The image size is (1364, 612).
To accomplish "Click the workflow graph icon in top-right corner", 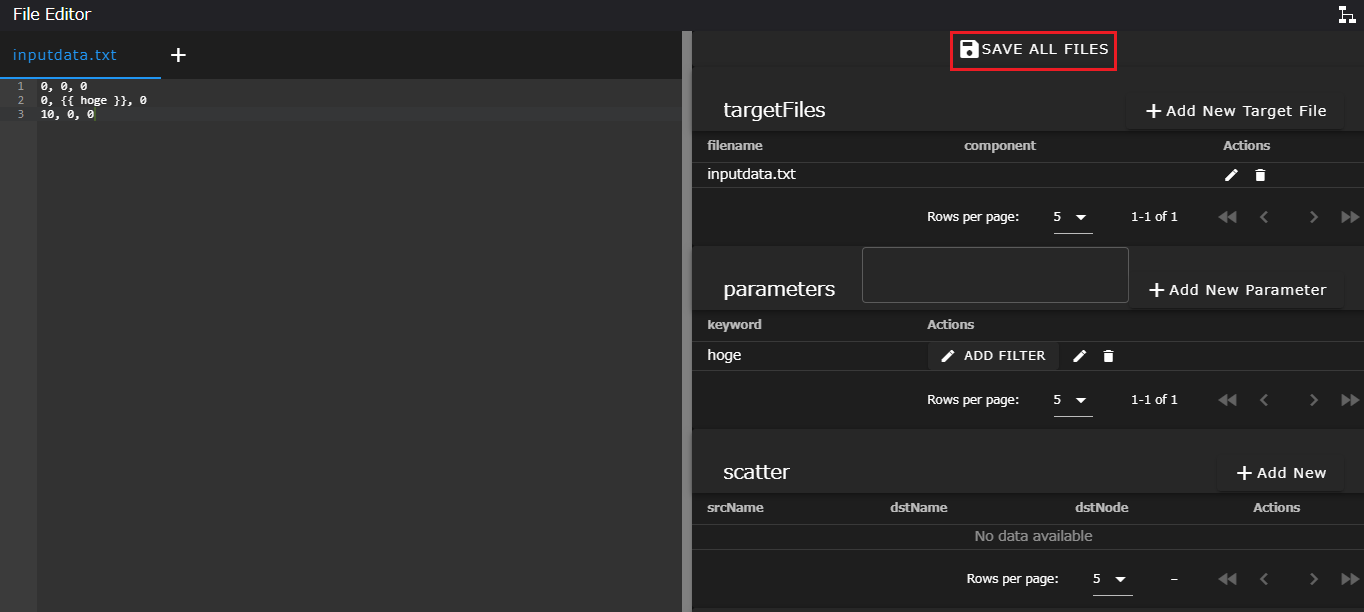I will point(1347,14).
